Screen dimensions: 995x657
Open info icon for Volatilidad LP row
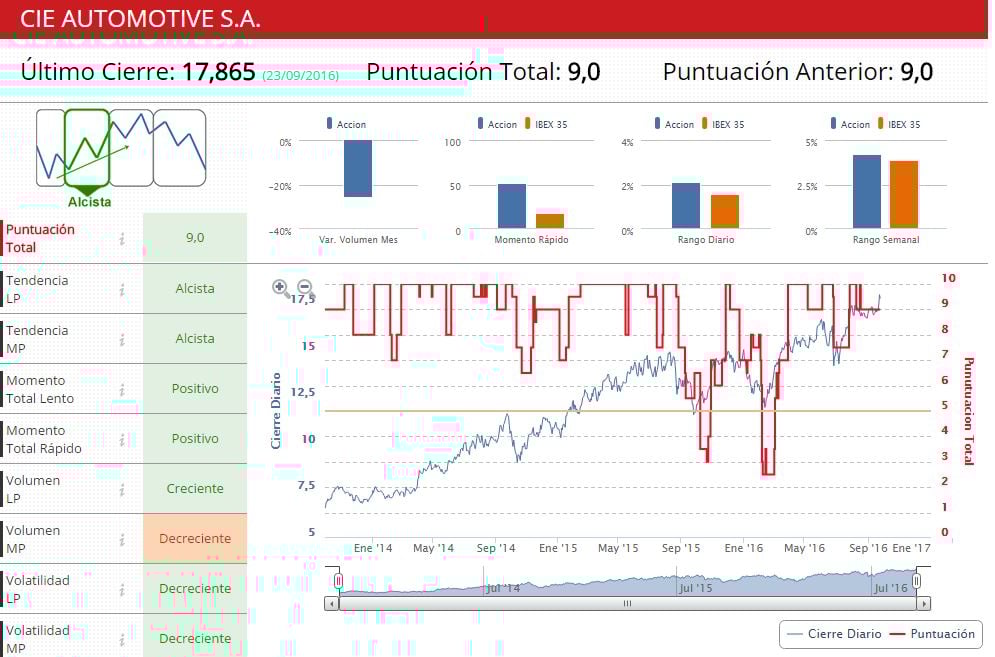[x=122, y=590]
